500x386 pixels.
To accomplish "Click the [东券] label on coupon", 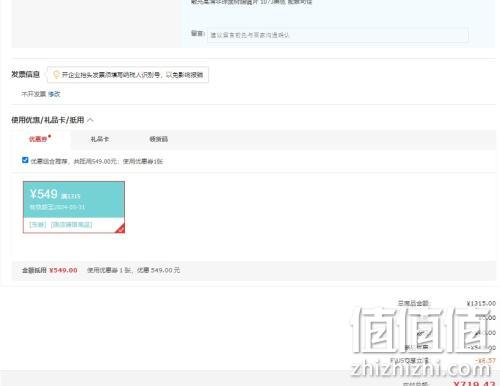I will click(x=38, y=225).
